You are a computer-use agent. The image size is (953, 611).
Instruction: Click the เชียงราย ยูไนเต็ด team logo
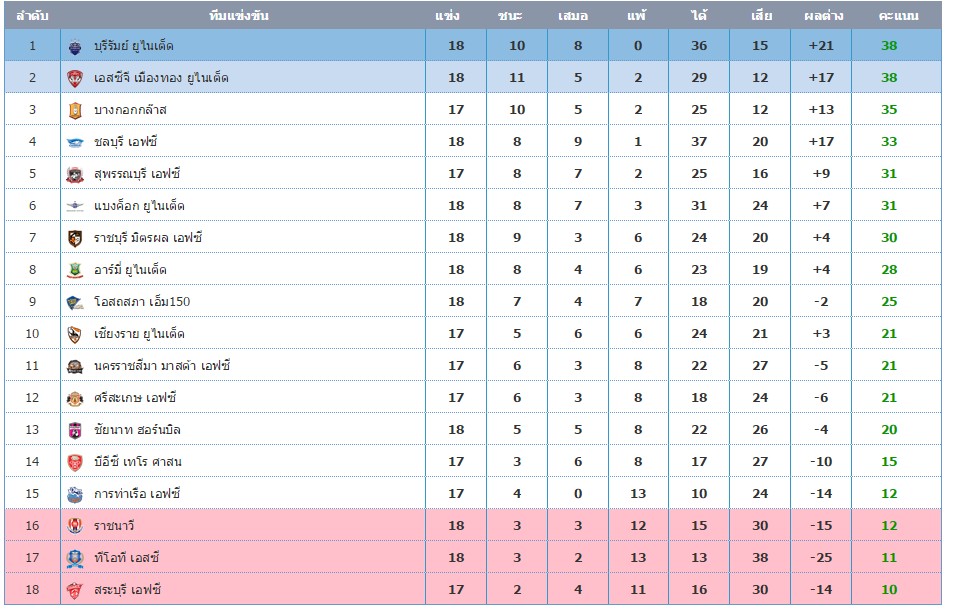(75, 334)
